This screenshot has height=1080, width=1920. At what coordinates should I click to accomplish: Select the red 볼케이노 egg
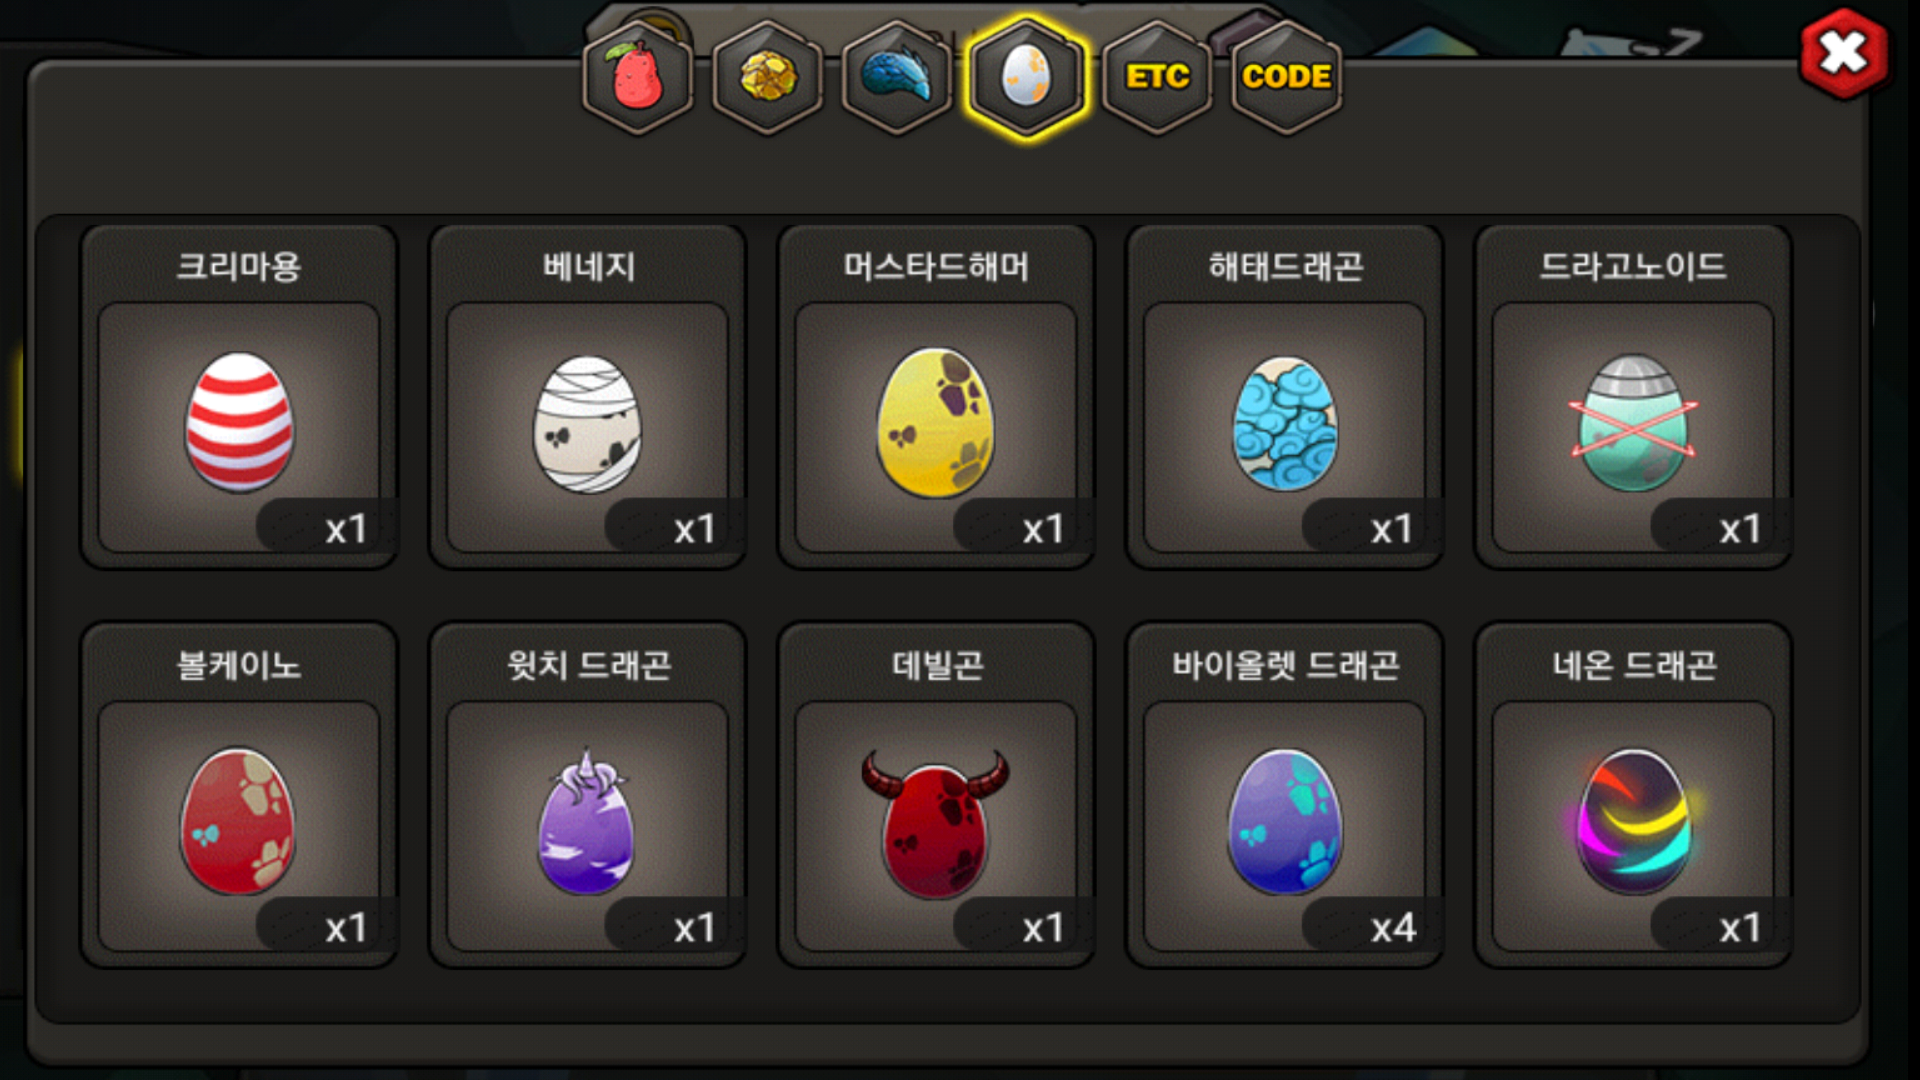tap(238, 821)
